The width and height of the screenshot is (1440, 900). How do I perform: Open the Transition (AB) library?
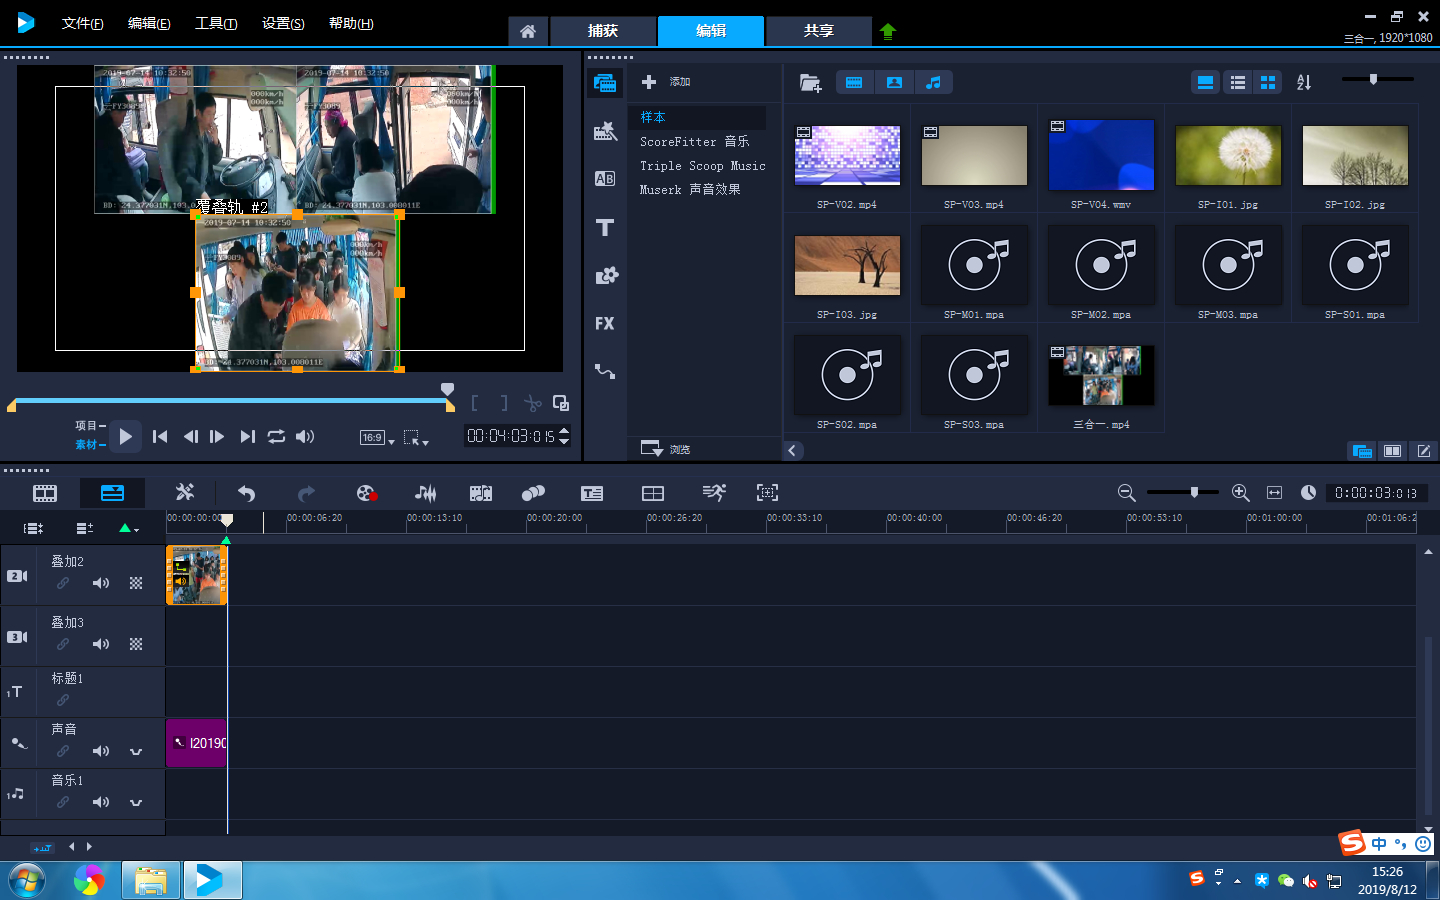[605, 179]
